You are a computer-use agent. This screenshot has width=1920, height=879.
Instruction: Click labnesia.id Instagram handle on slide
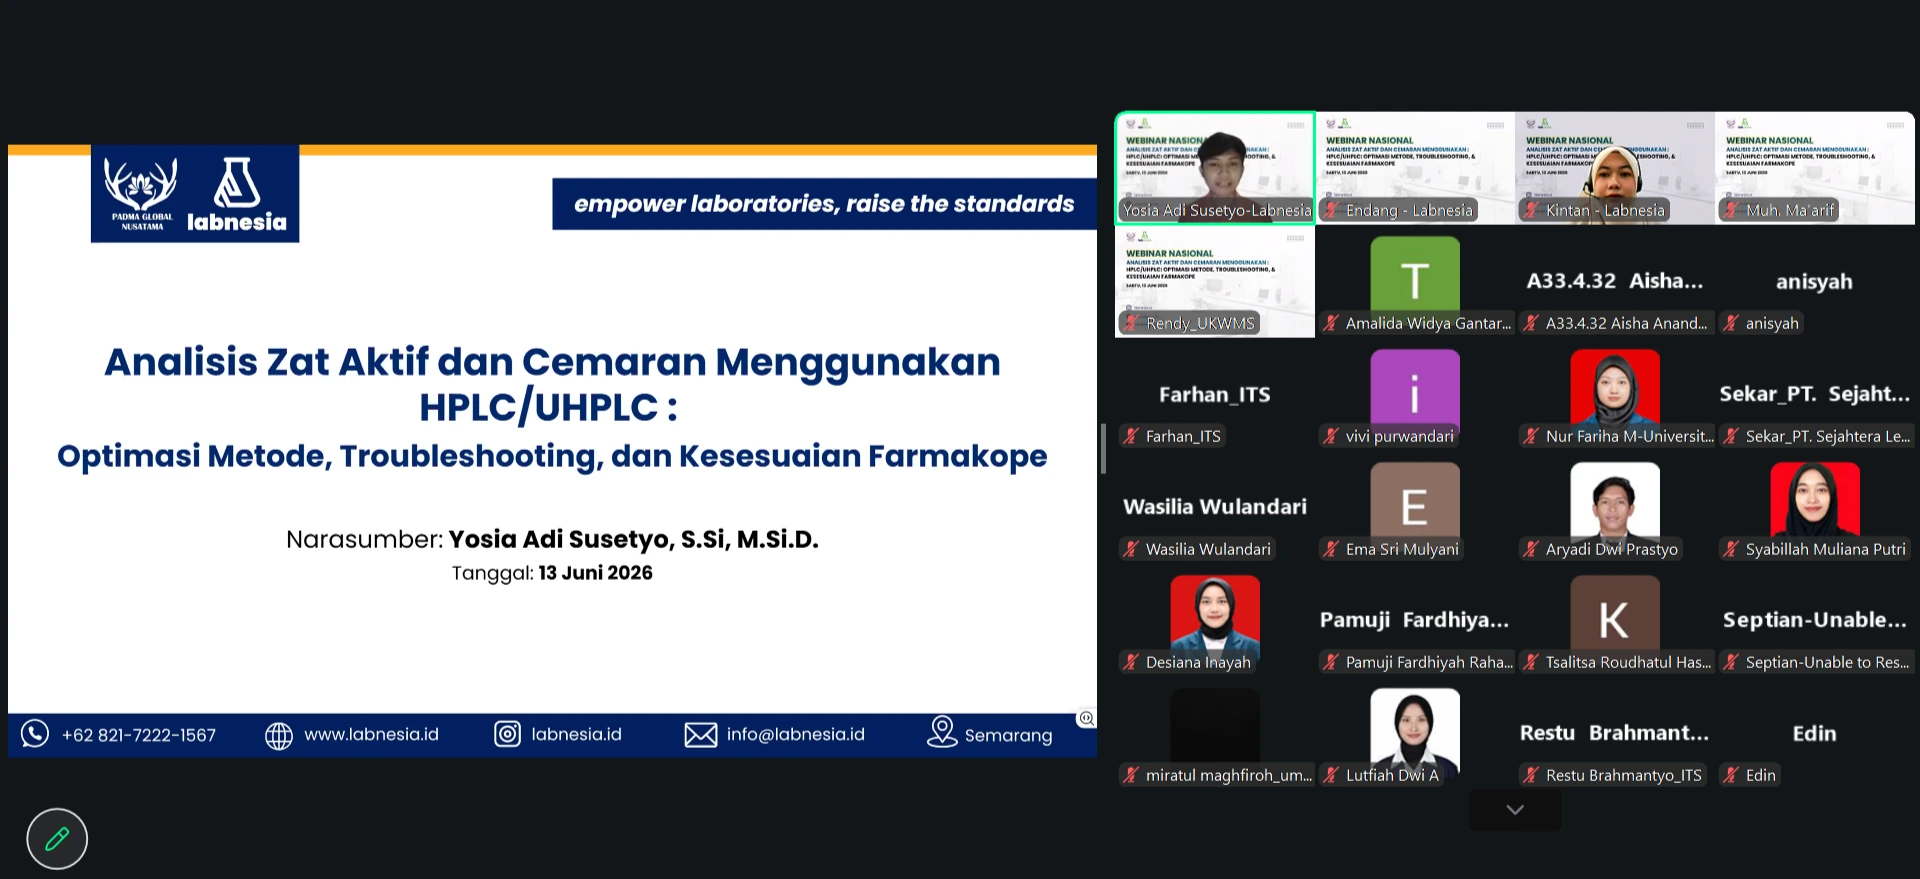(576, 735)
